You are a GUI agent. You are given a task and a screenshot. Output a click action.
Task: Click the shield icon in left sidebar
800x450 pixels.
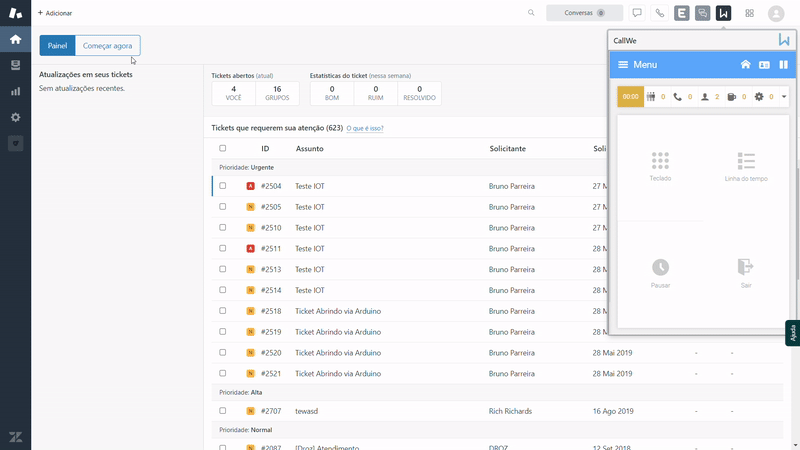[15, 143]
